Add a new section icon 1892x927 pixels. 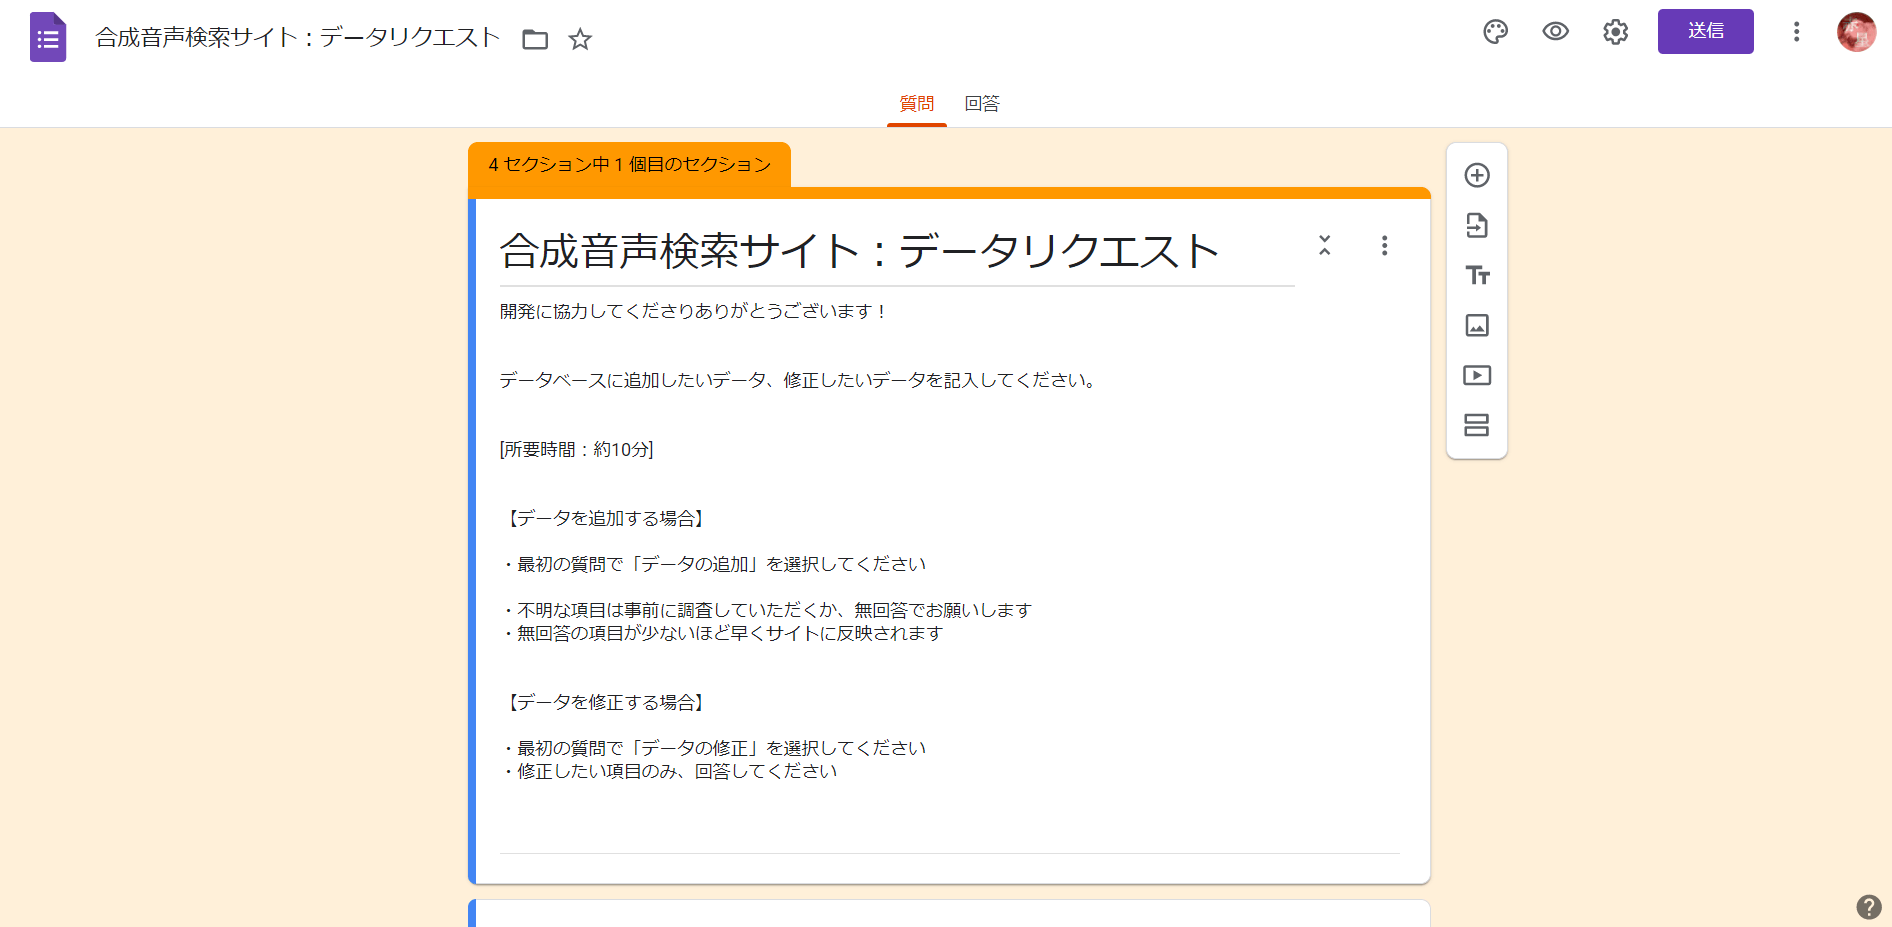tap(1477, 425)
